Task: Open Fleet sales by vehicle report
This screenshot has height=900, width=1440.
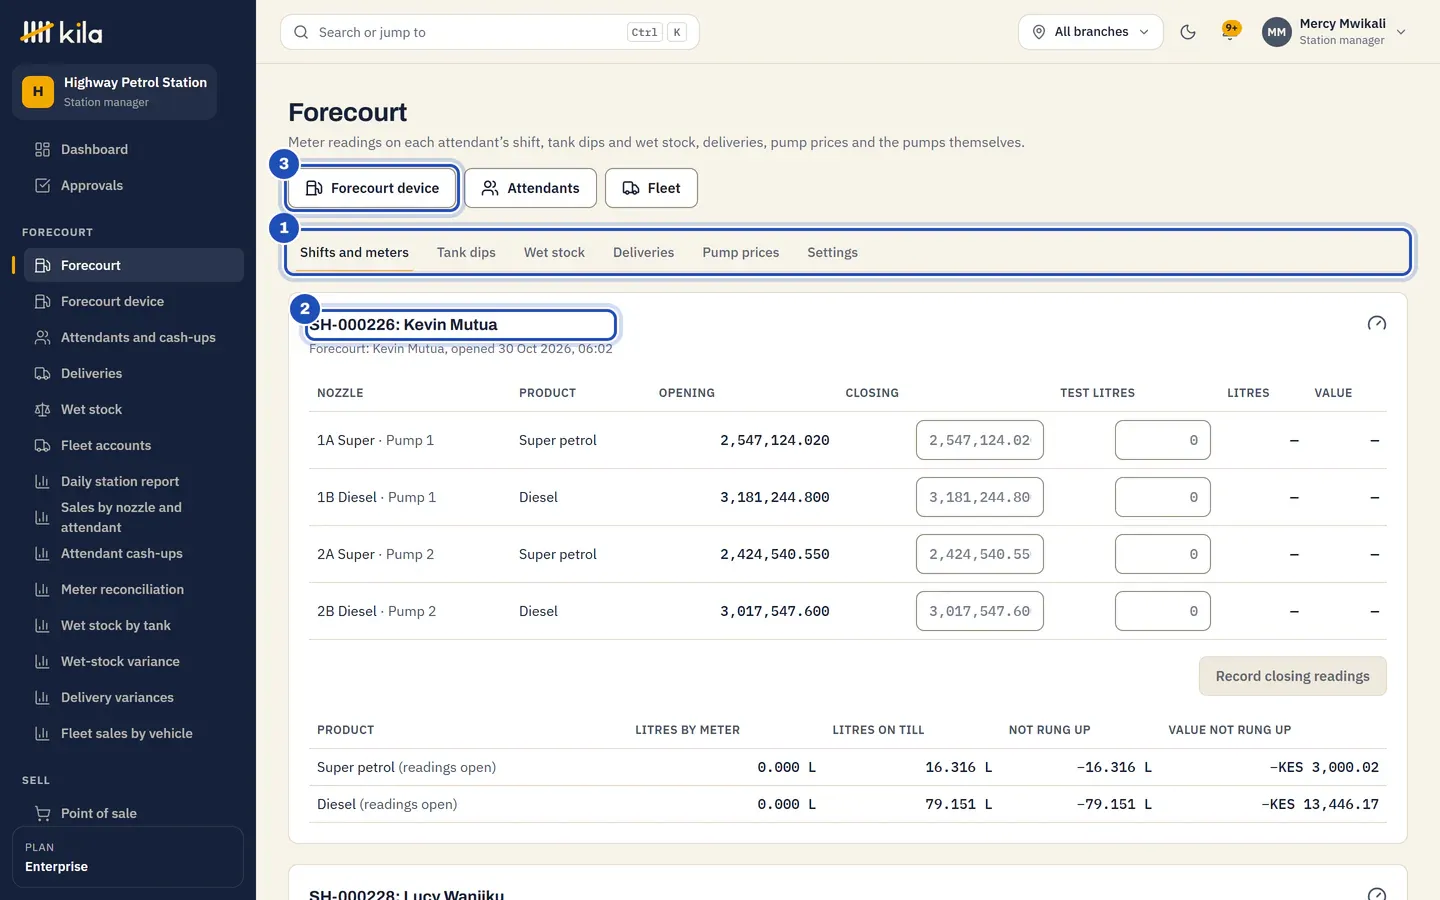Action: pos(134,734)
